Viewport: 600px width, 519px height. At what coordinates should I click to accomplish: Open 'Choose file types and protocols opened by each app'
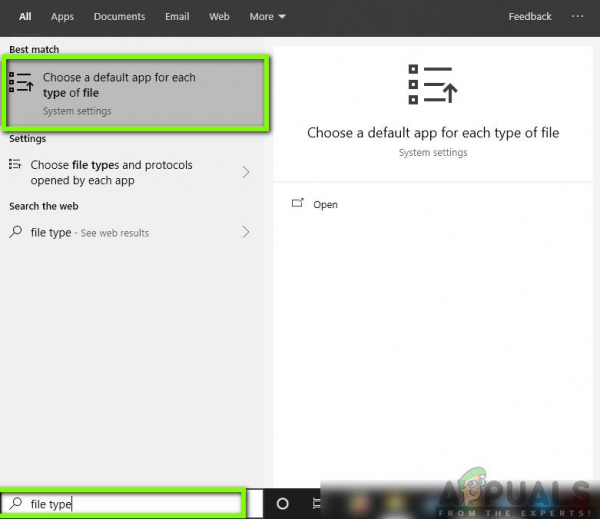pos(130,173)
